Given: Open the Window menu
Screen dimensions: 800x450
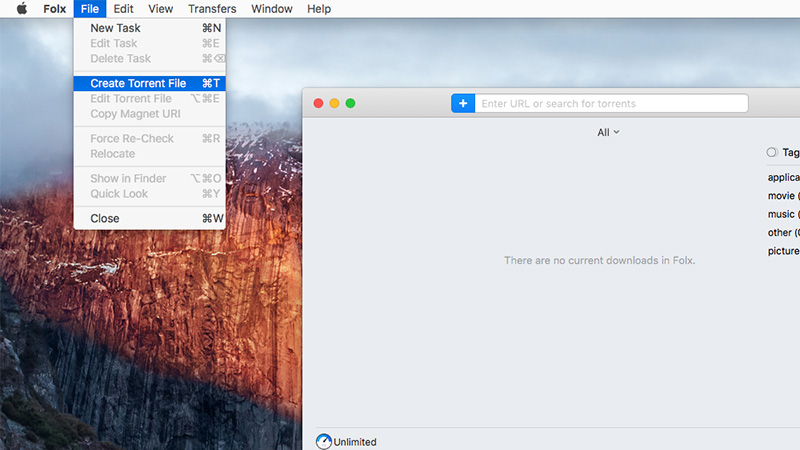Looking at the screenshot, I should (x=271, y=9).
